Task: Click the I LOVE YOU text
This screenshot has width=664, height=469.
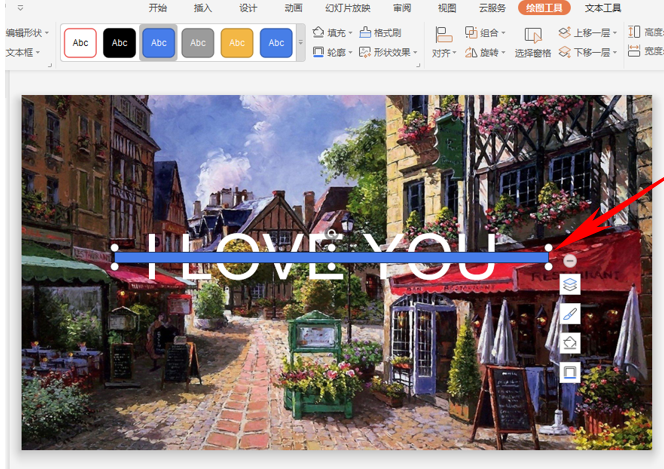Action: [322, 257]
